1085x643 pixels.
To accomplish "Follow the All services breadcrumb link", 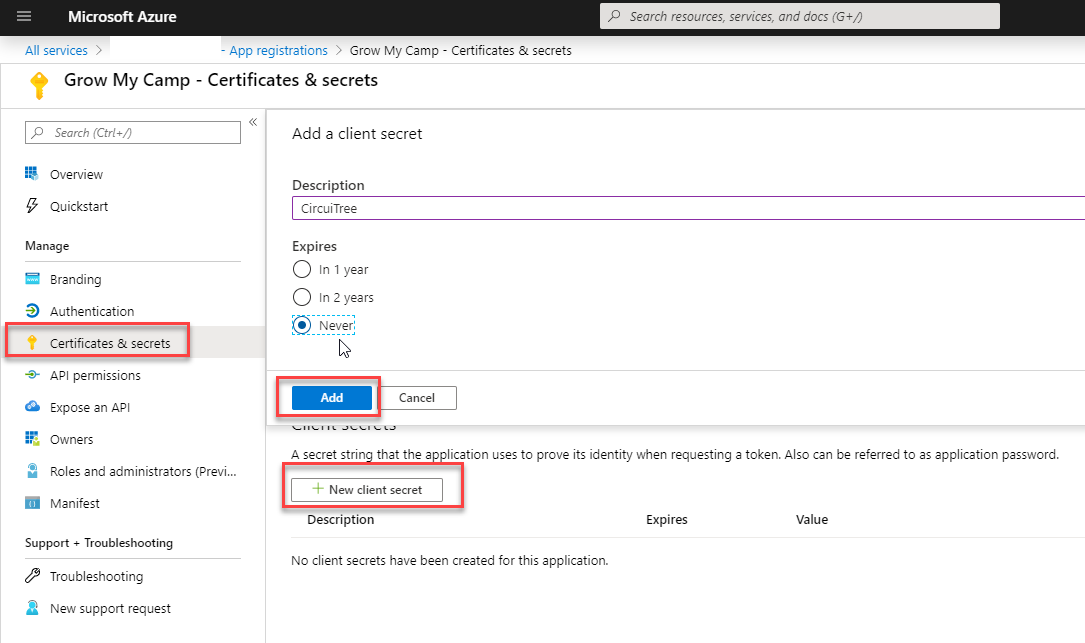I will click(56, 50).
